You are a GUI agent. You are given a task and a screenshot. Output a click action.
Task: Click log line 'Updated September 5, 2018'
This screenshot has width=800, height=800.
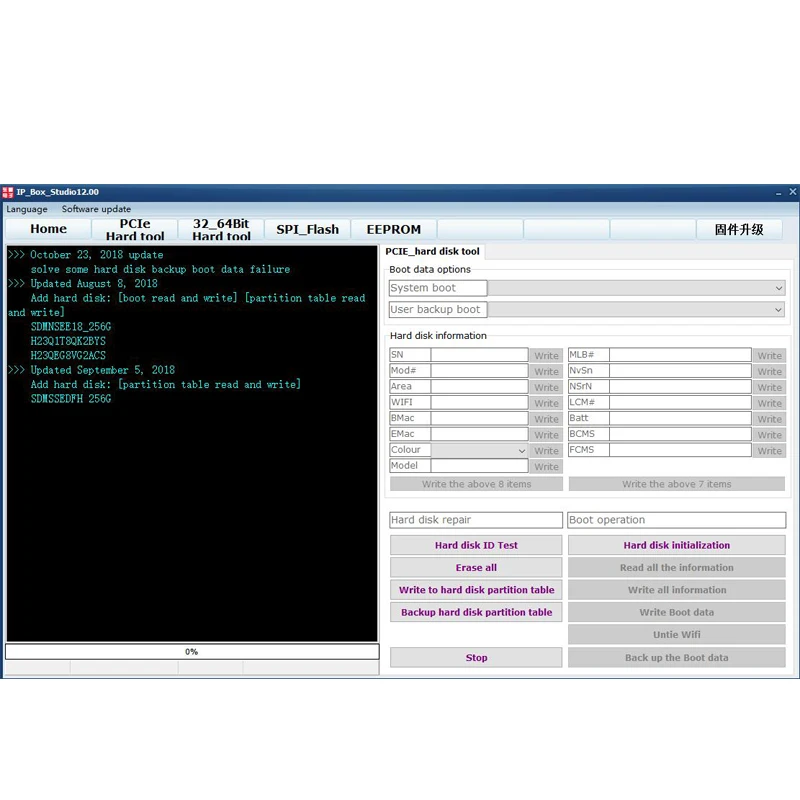point(102,370)
